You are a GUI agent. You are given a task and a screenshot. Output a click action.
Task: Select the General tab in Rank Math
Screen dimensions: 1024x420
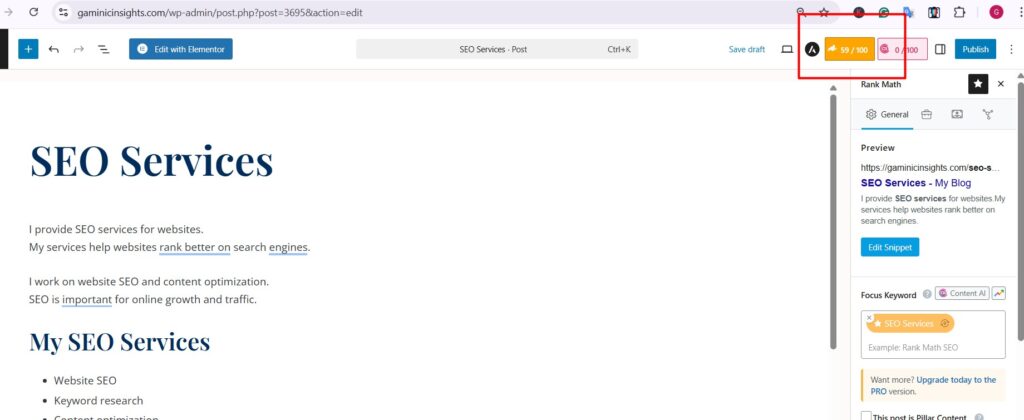tap(887, 115)
